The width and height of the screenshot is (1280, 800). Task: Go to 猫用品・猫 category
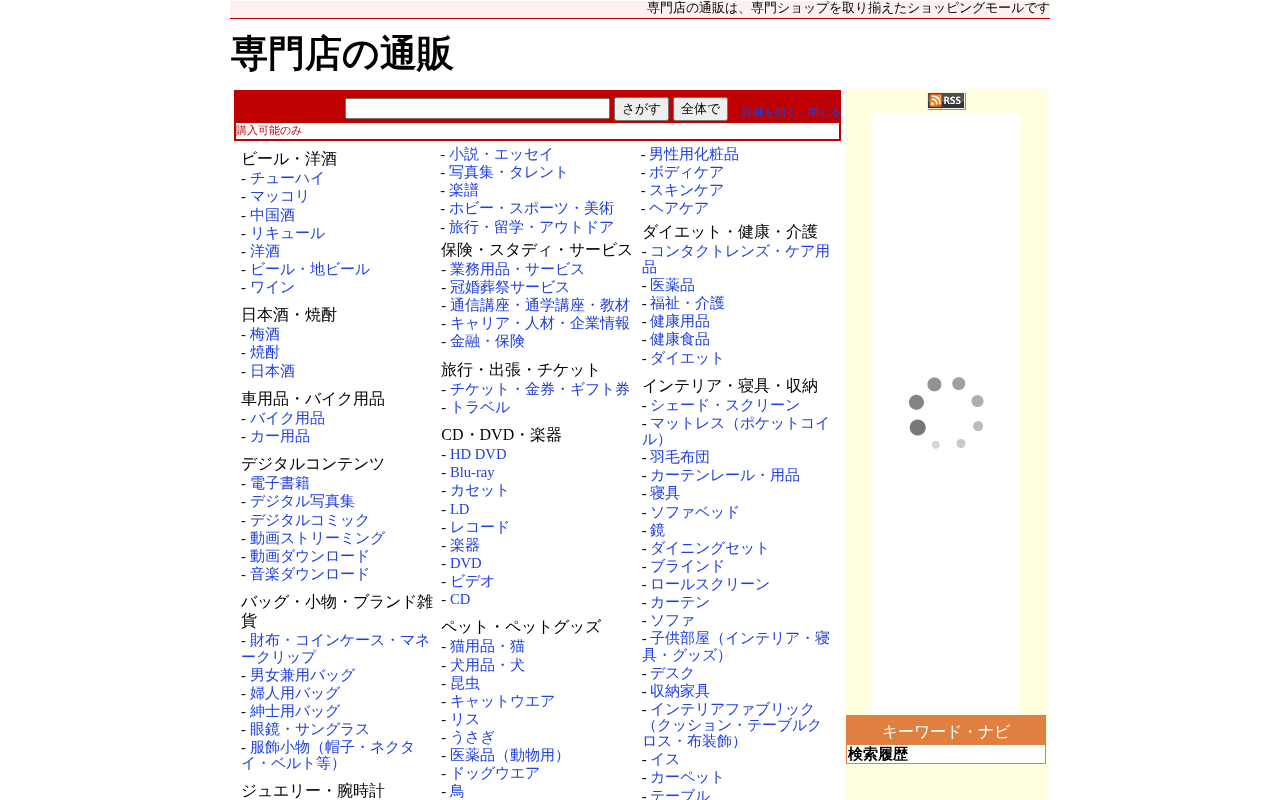(487, 647)
